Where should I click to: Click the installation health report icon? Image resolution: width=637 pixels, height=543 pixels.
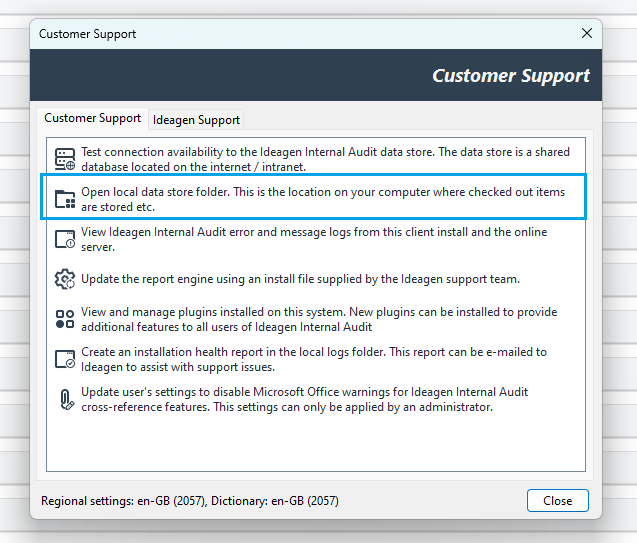[65, 359]
